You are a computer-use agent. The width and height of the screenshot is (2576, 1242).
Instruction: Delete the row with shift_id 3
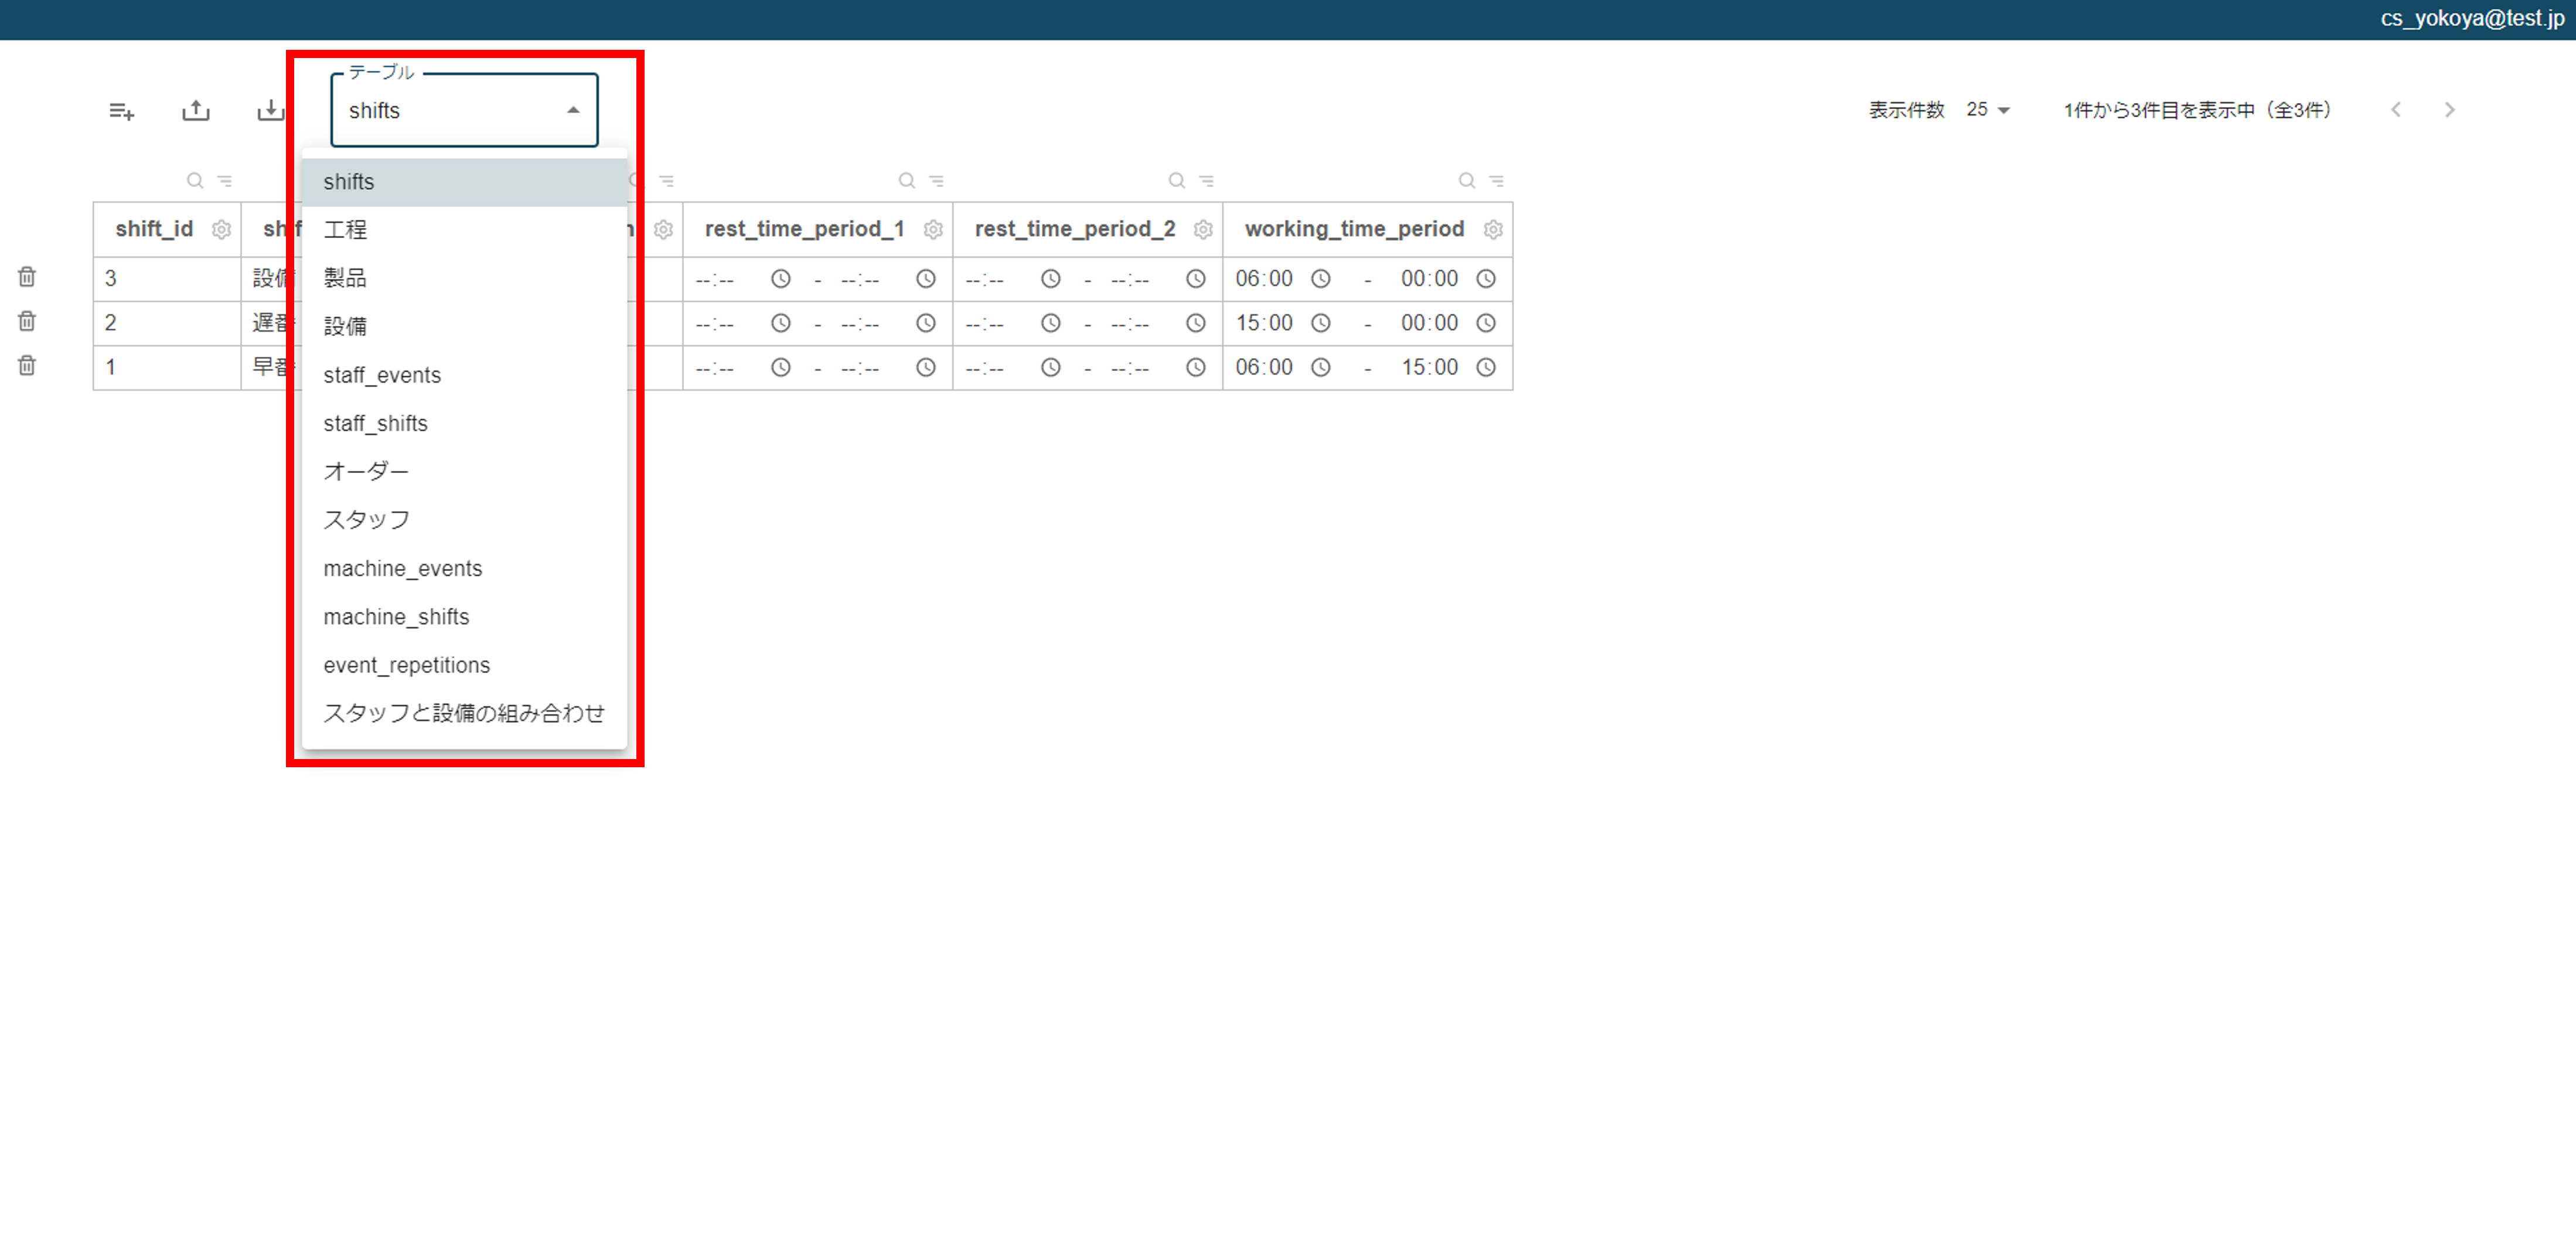(x=27, y=277)
